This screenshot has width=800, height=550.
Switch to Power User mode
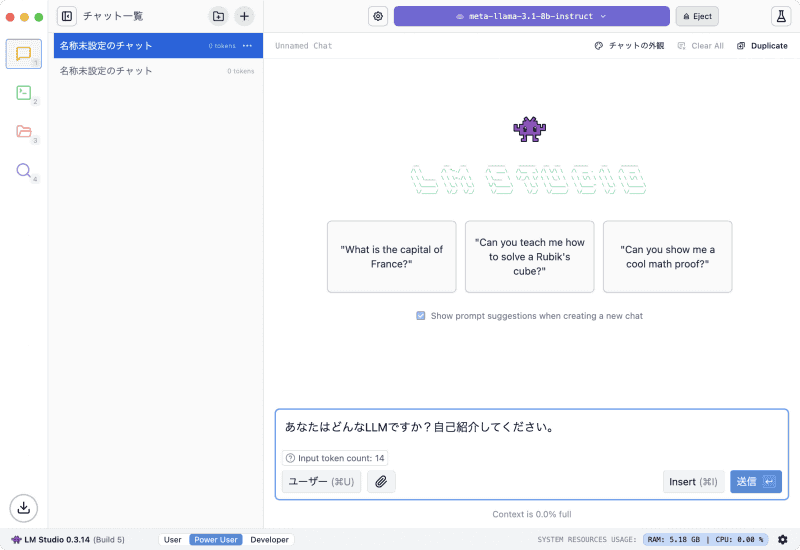tap(216, 539)
